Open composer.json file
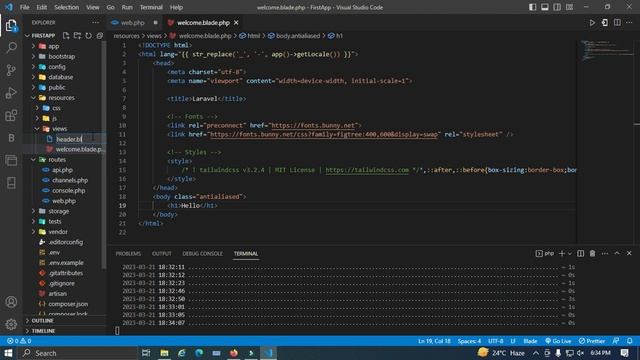 pyautogui.click(x=68, y=304)
